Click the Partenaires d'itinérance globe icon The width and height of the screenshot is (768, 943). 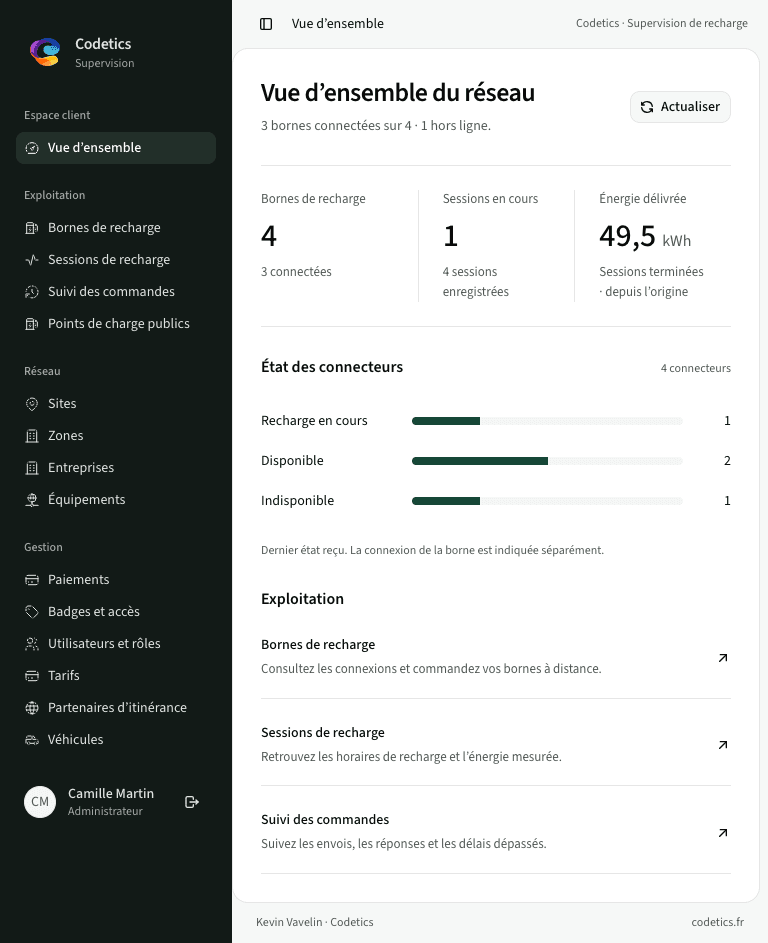[32, 708]
